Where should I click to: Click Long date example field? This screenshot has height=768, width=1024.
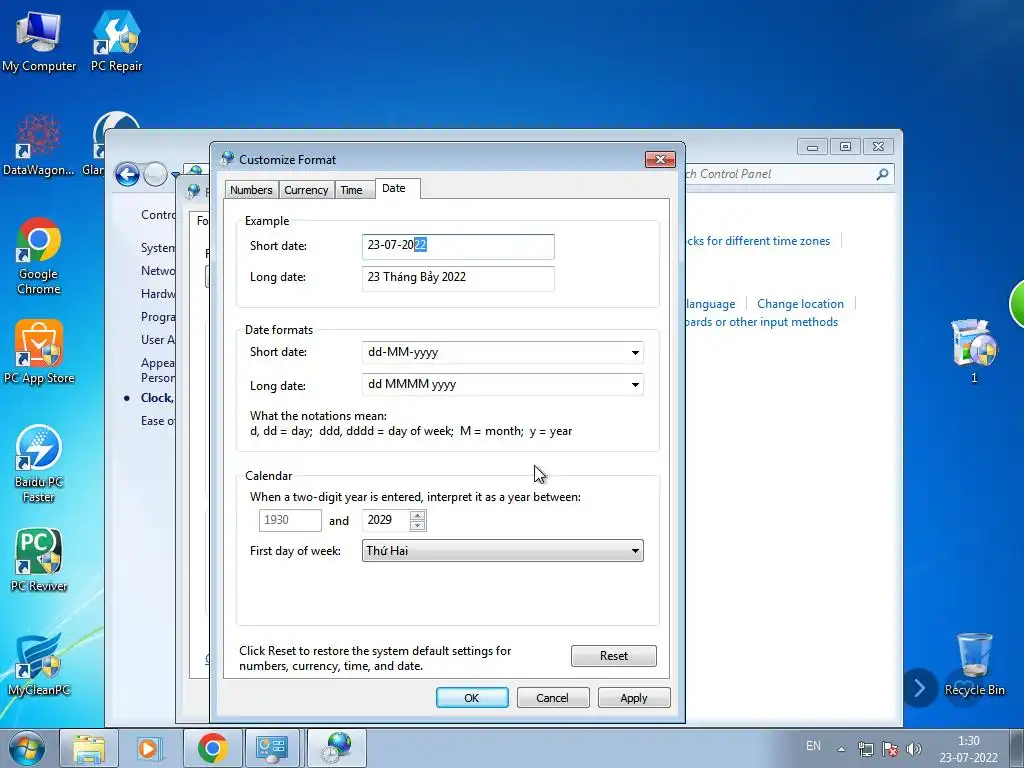(458, 278)
